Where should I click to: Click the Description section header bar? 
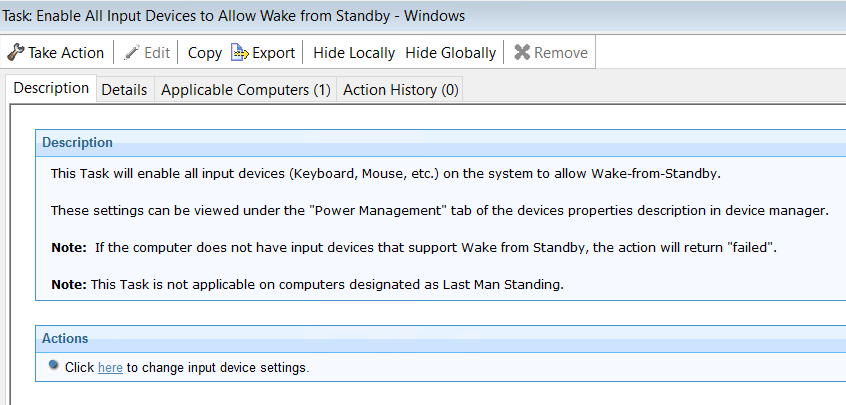440,143
